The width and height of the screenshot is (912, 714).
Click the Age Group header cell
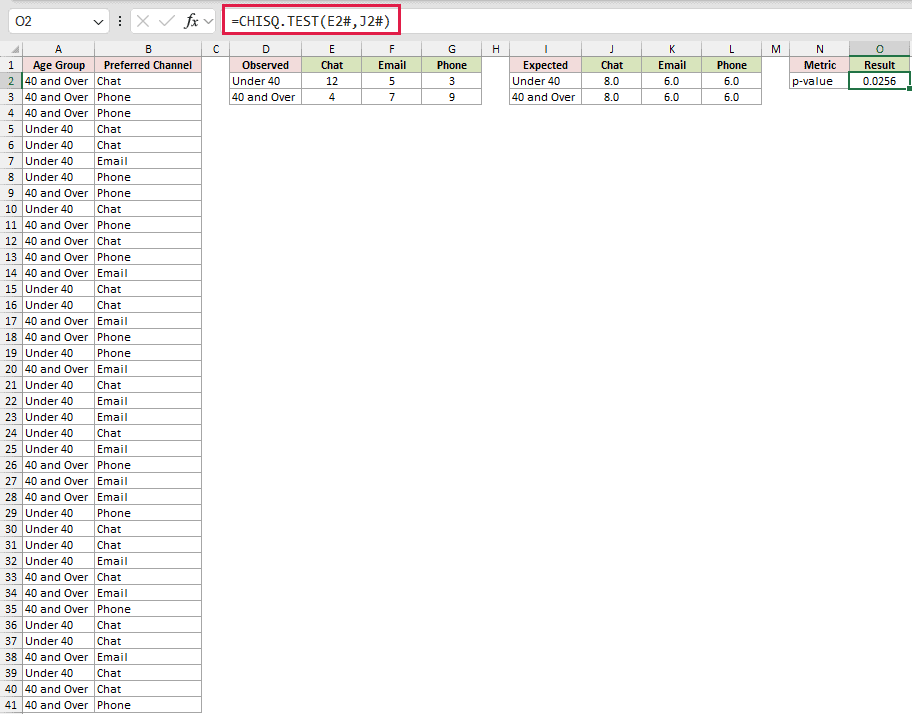[58, 65]
